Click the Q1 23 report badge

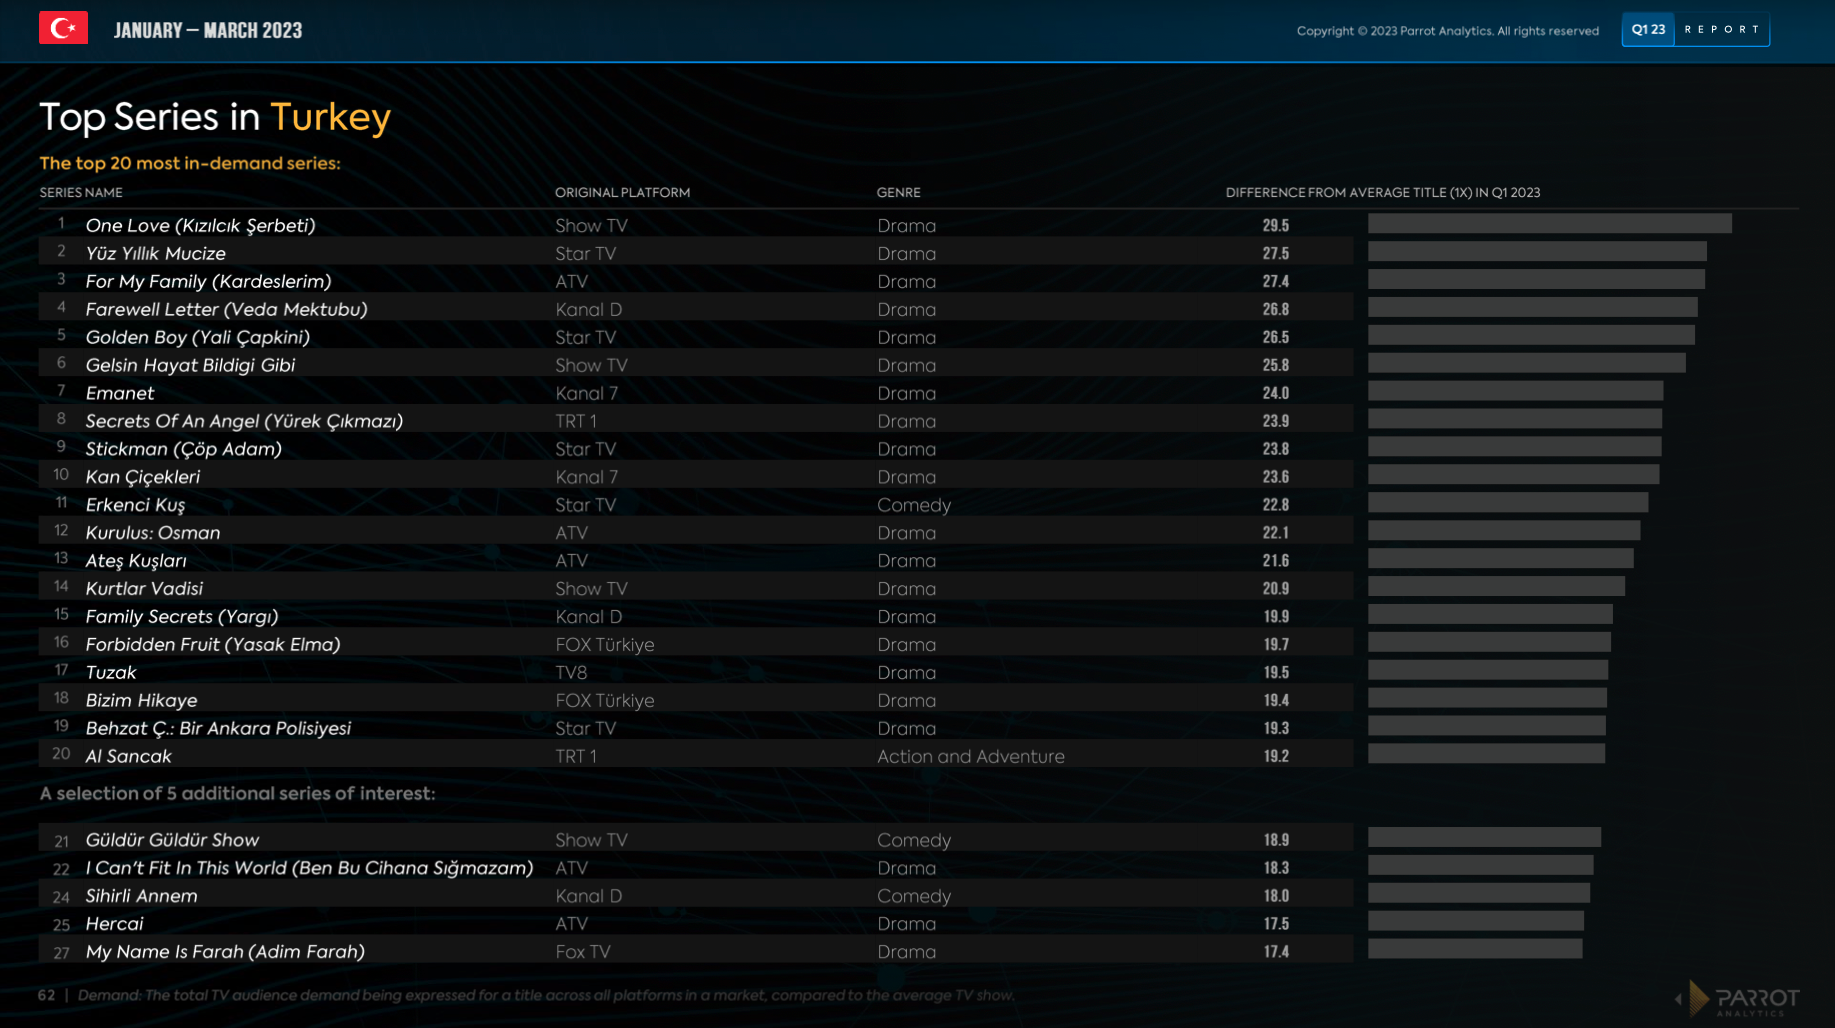tap(1695, 30)
